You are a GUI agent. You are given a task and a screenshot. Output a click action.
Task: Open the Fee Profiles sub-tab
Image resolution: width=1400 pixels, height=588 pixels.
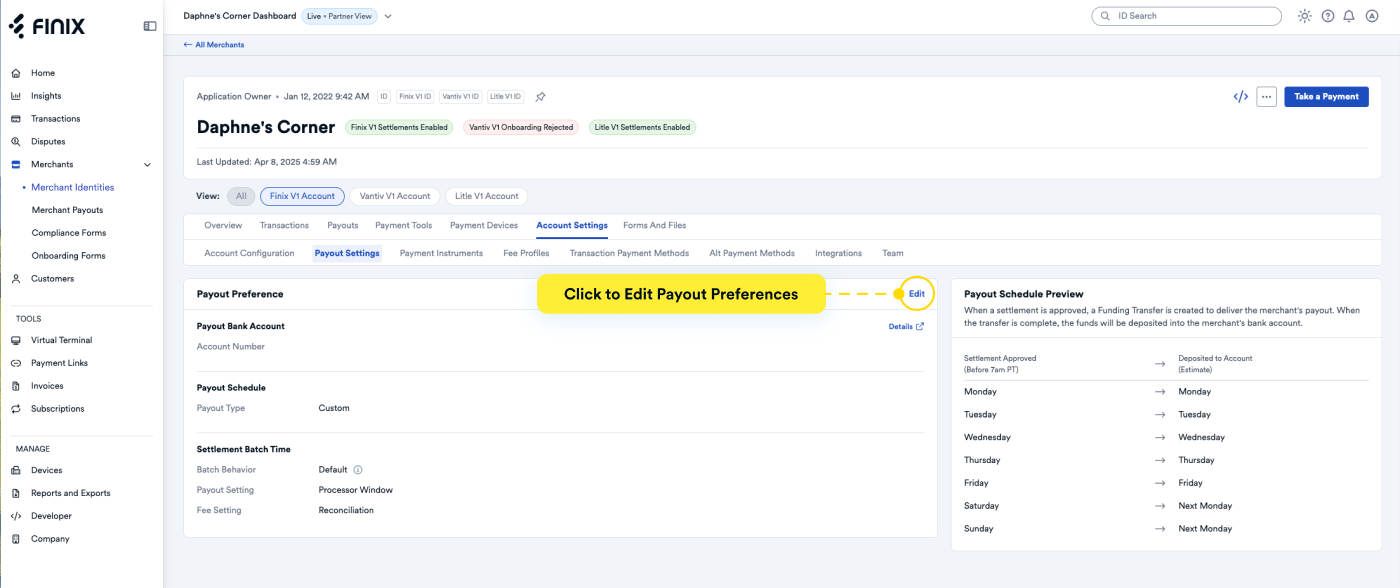click(526, 253)
